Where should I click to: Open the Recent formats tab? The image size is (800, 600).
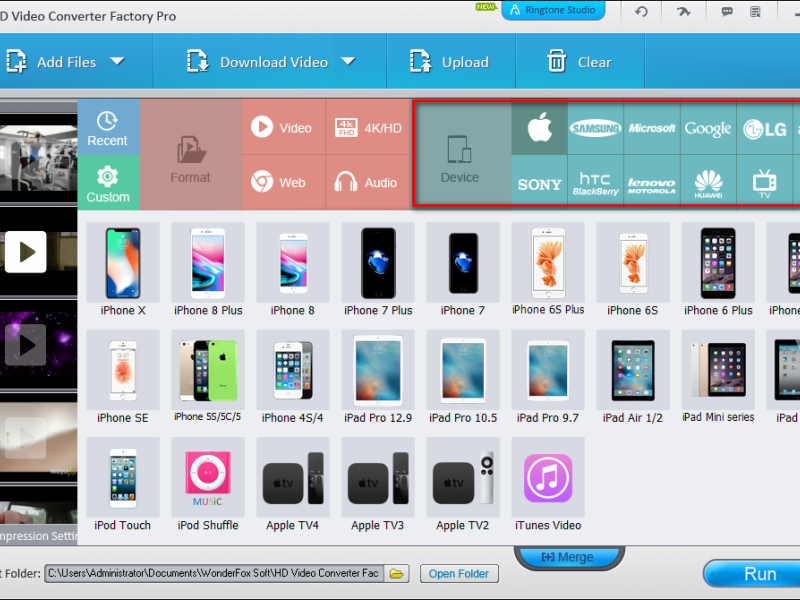pos(108,128)
